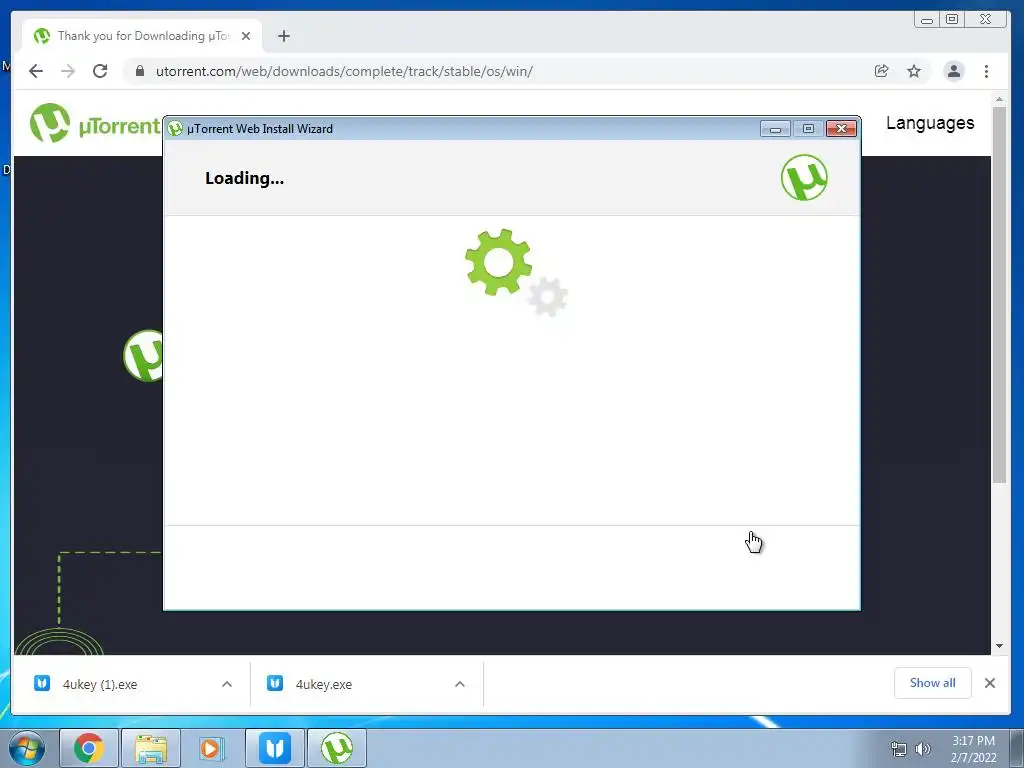
Task: Click the Chrome taskbar icon
Action: [89, 748]
